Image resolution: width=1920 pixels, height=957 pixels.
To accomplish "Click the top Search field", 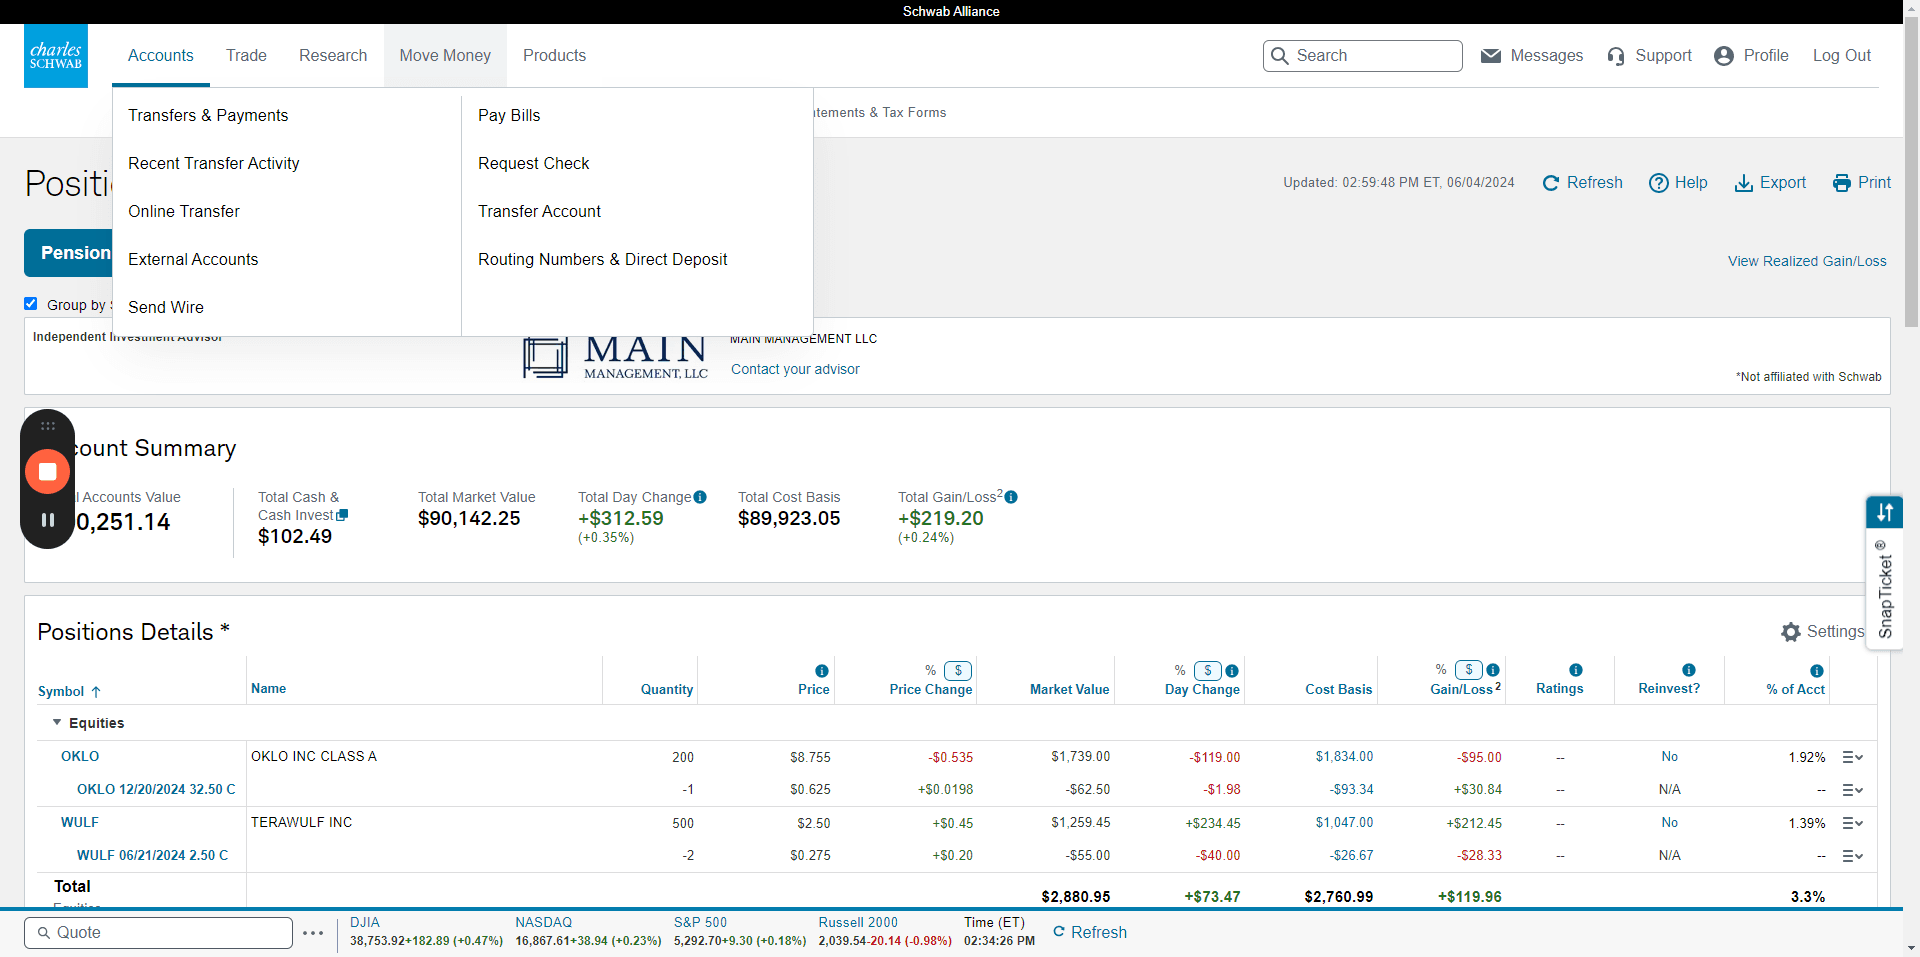I will [1363, 56].
